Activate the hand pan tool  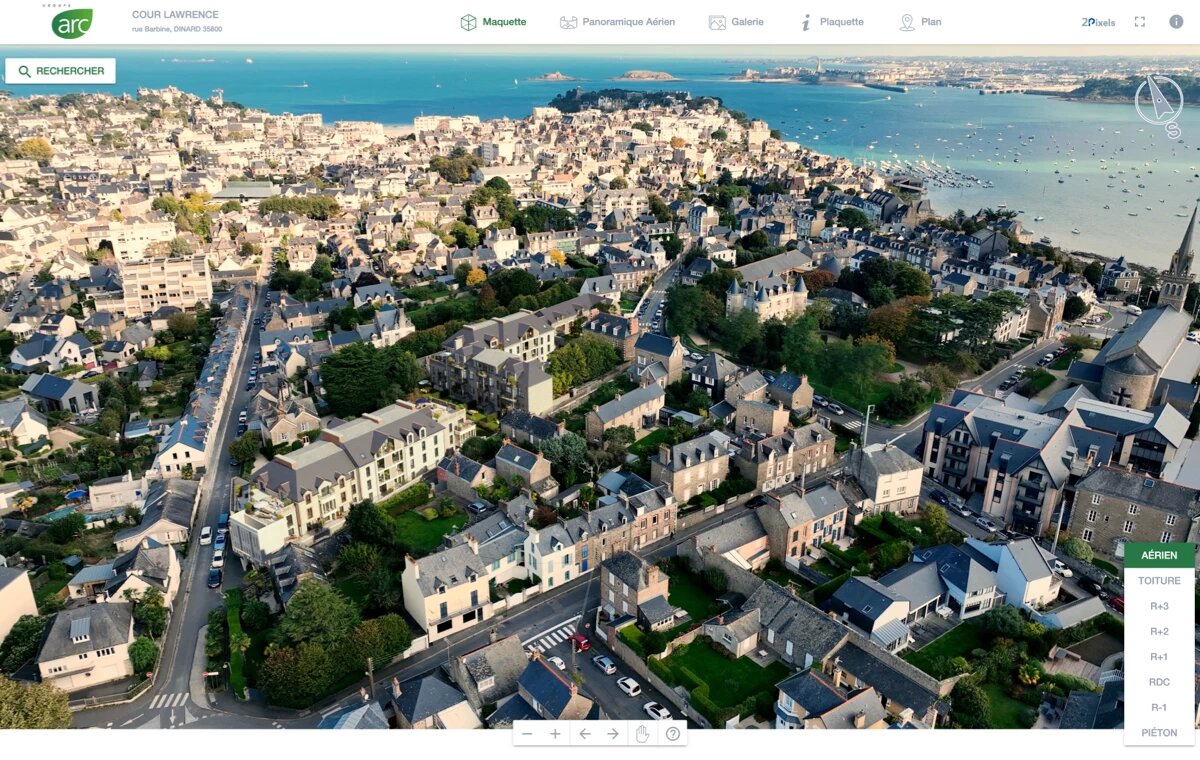click(x=642, y=734)
